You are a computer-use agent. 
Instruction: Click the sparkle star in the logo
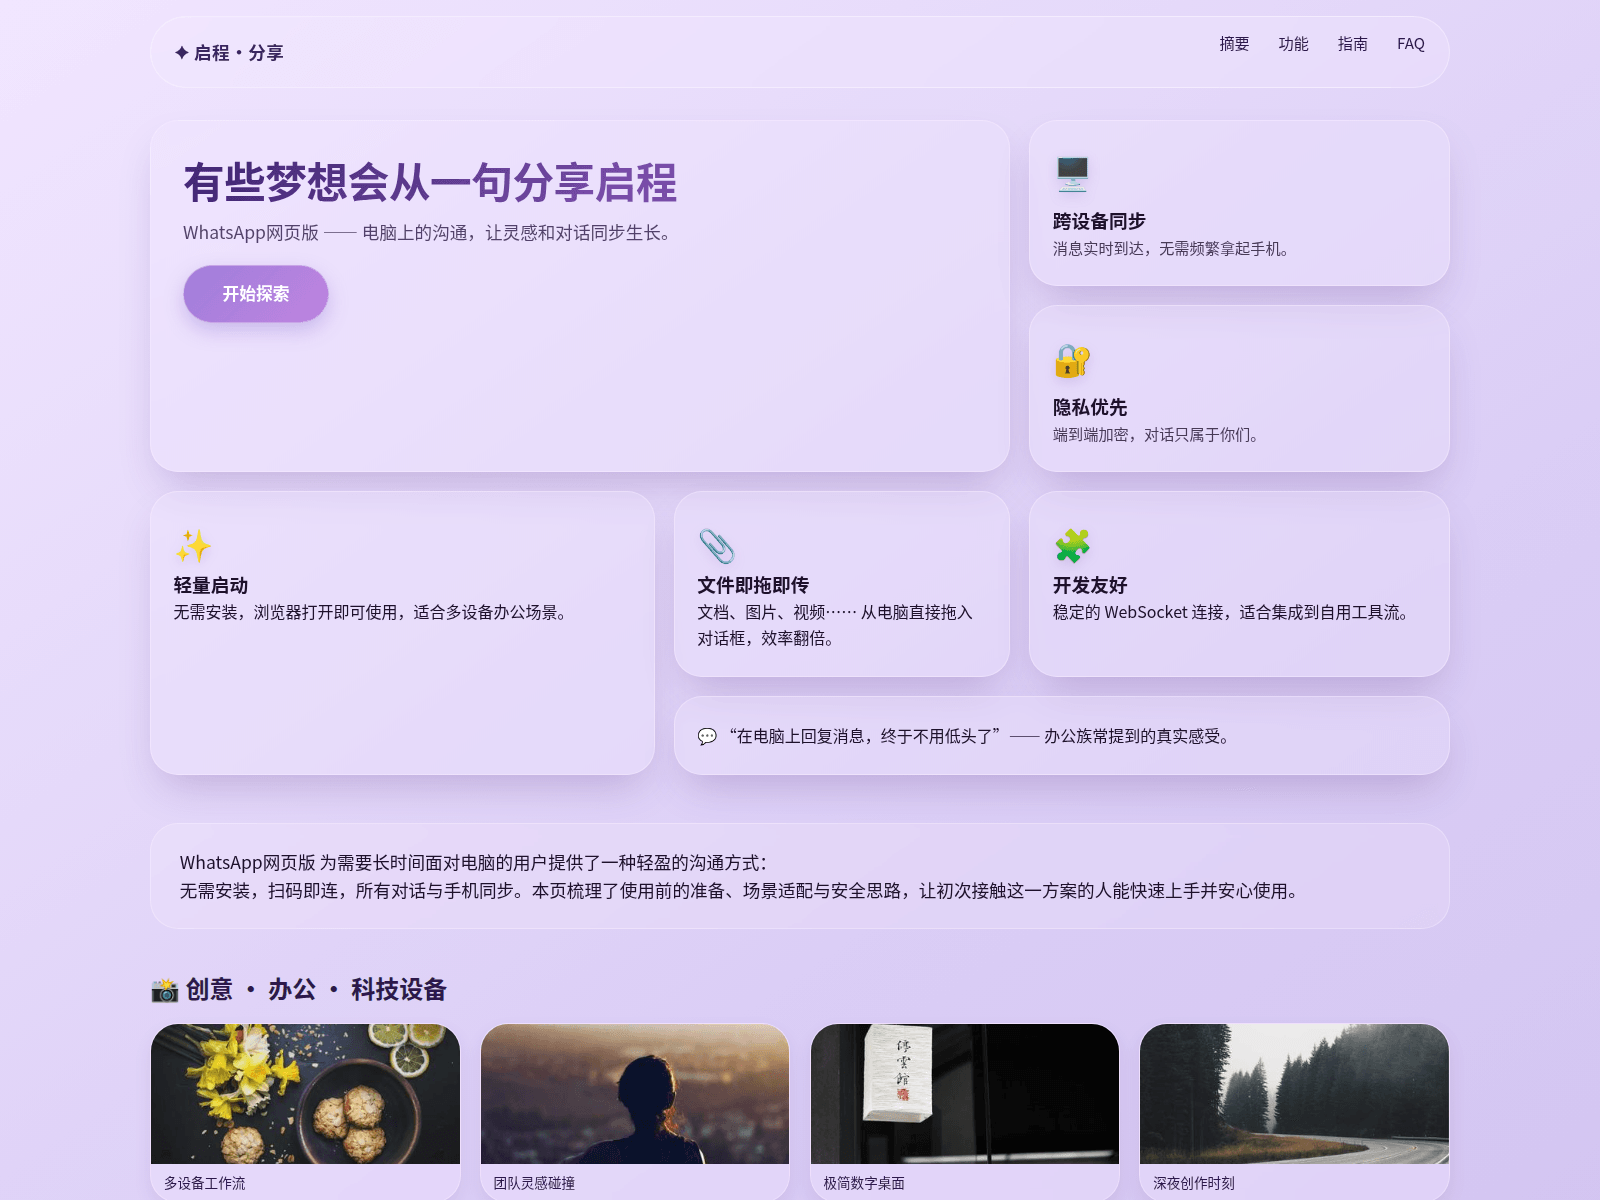point(181,53)
